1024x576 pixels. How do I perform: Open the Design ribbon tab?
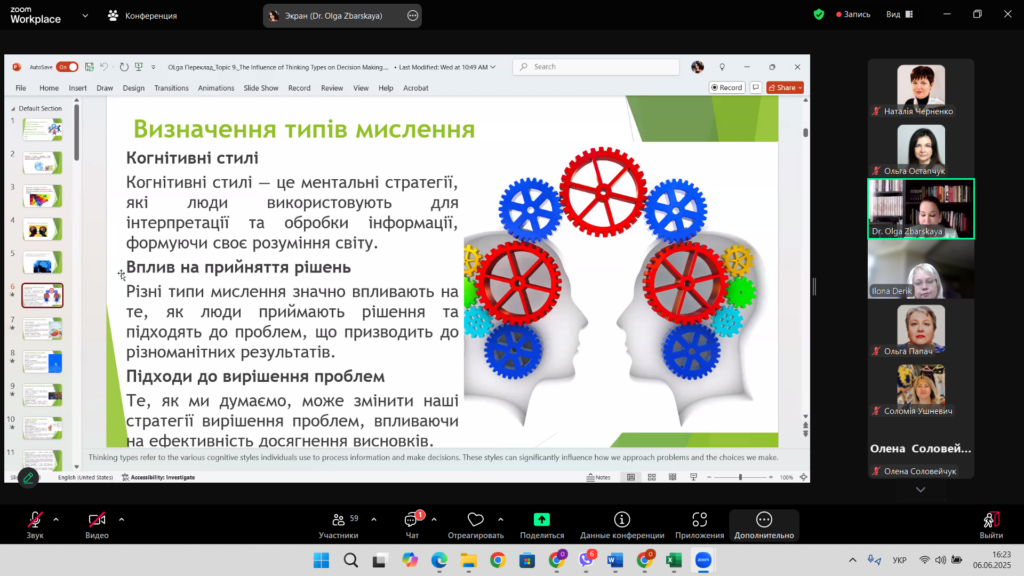click(x=133, y=88)
